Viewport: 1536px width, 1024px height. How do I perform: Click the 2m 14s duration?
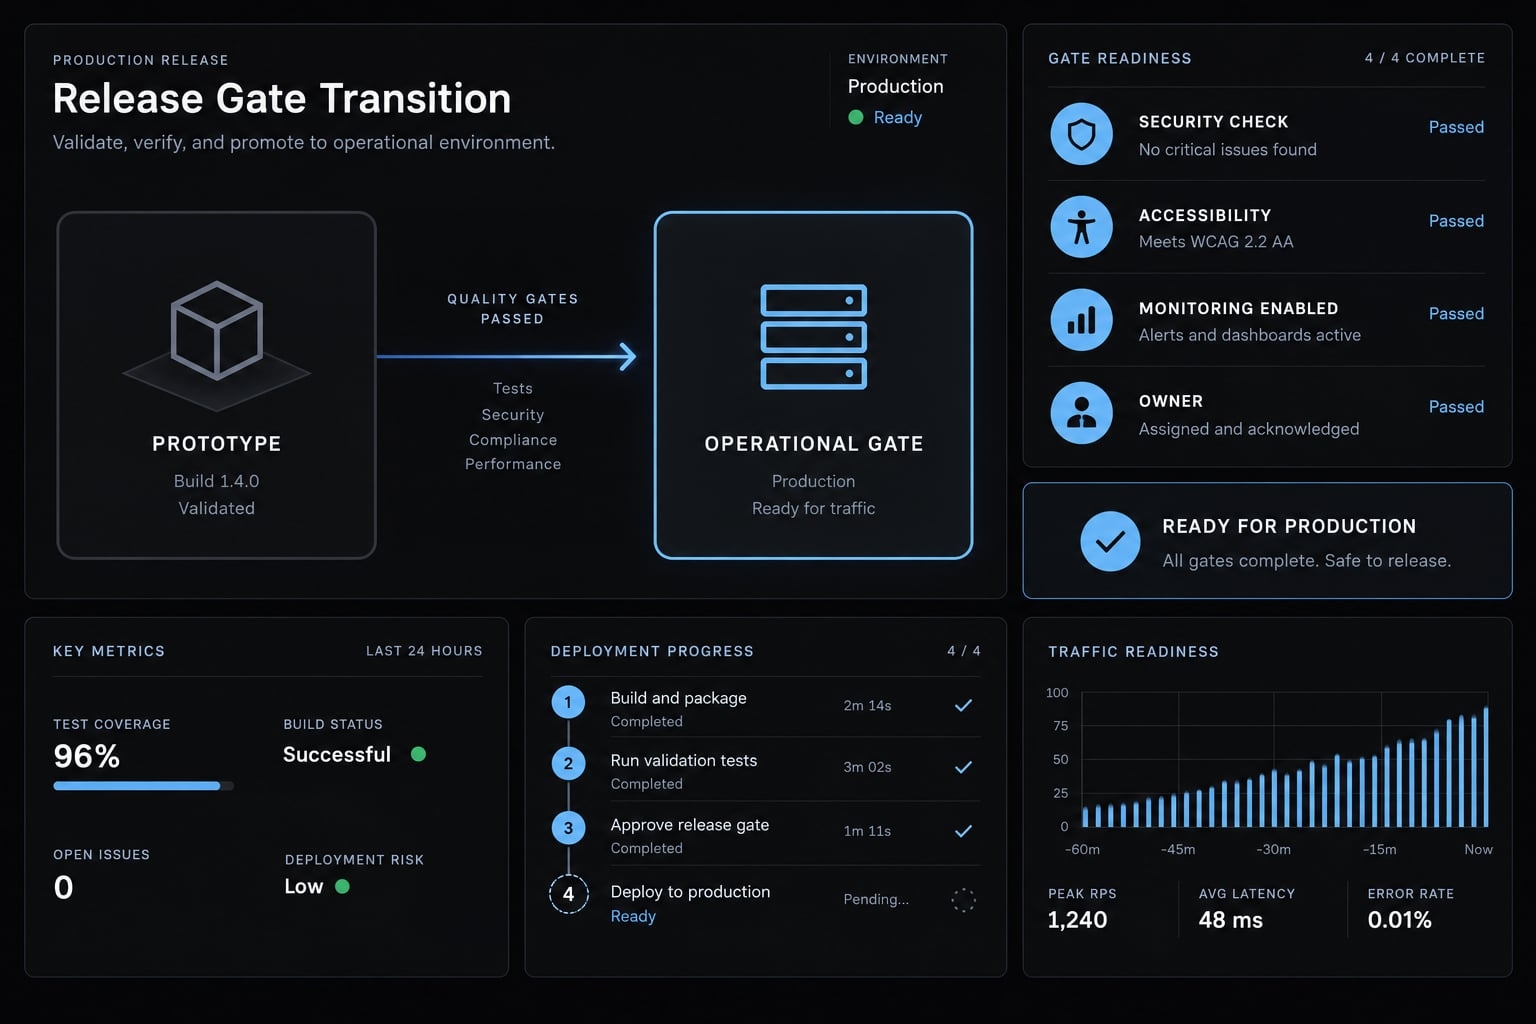coord(867,705)
